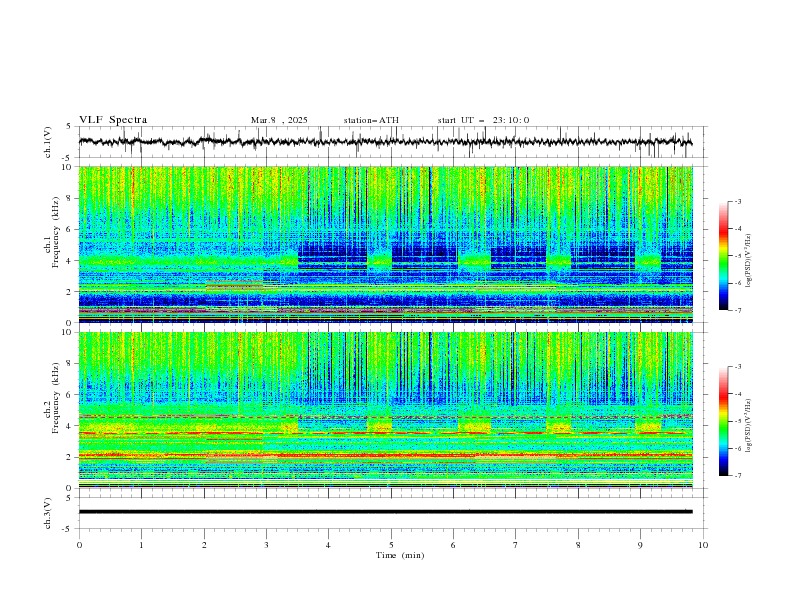Click the time axis tick label 7
This screenshot has height=612, width=792.
point(516,545)
